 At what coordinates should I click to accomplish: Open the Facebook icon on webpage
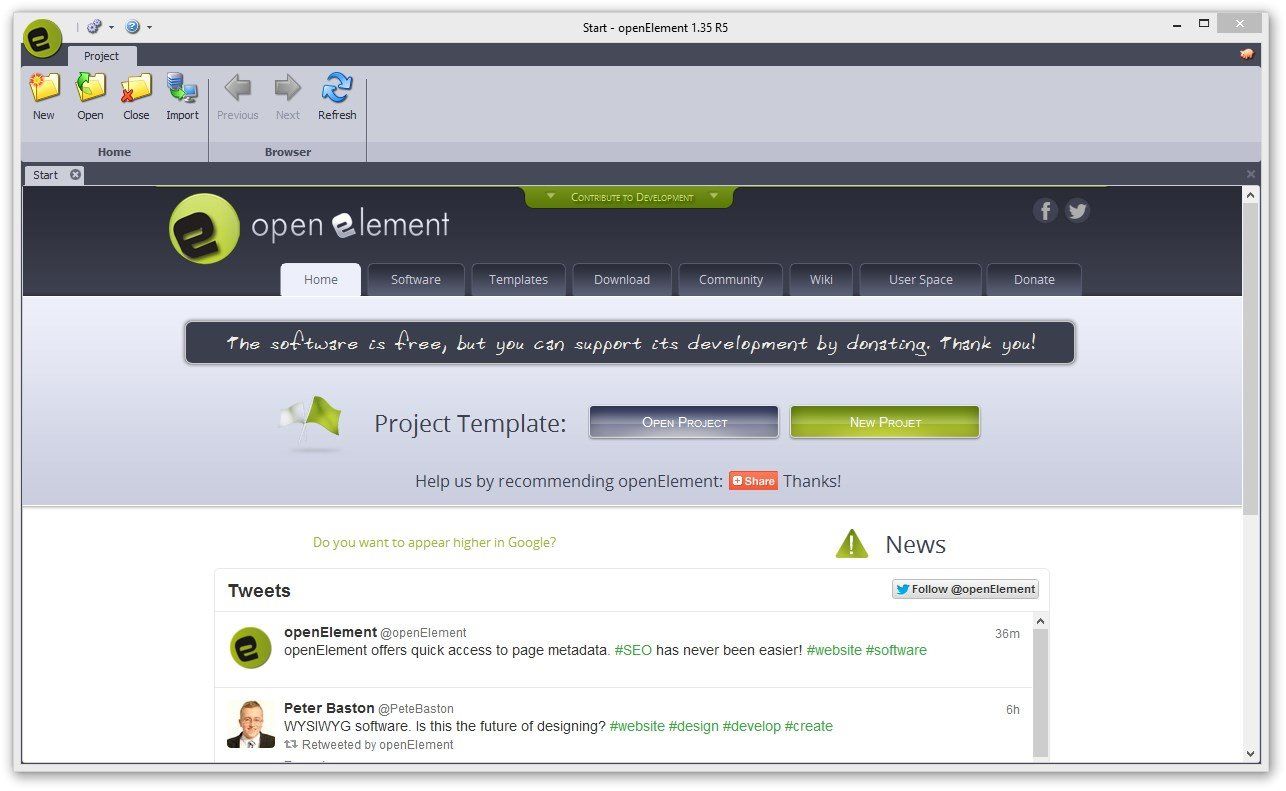click(1045, 210)
